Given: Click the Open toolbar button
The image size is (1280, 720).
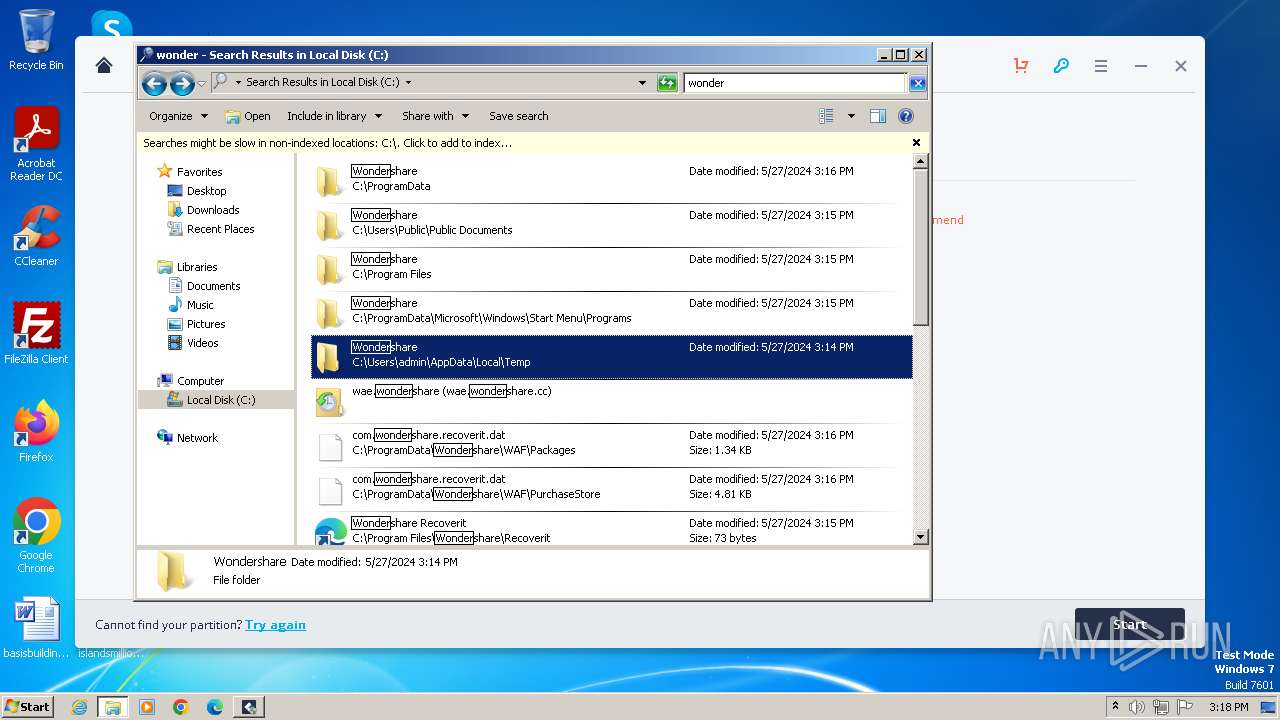Looking at the screenshot, I should (x=248, y=116).
